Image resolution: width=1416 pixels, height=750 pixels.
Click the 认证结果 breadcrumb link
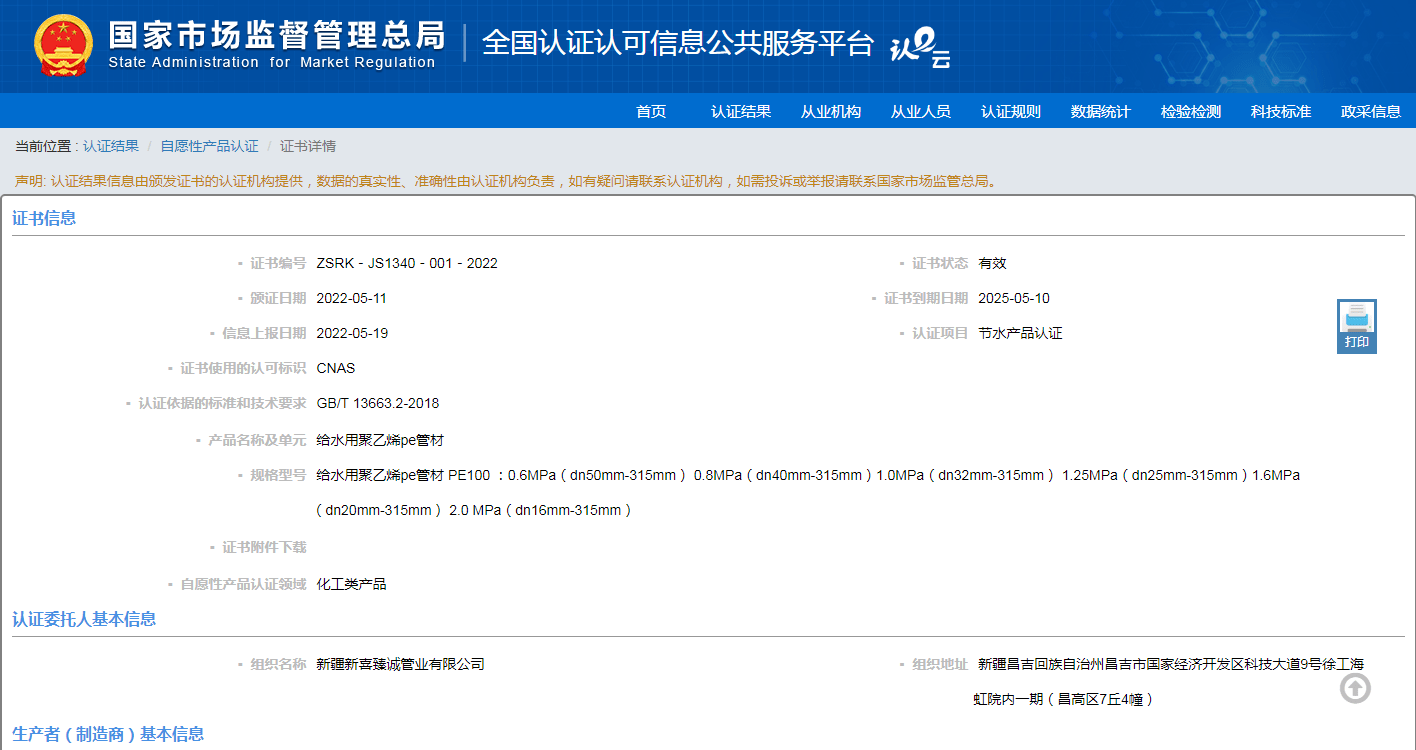coord(111,146)
